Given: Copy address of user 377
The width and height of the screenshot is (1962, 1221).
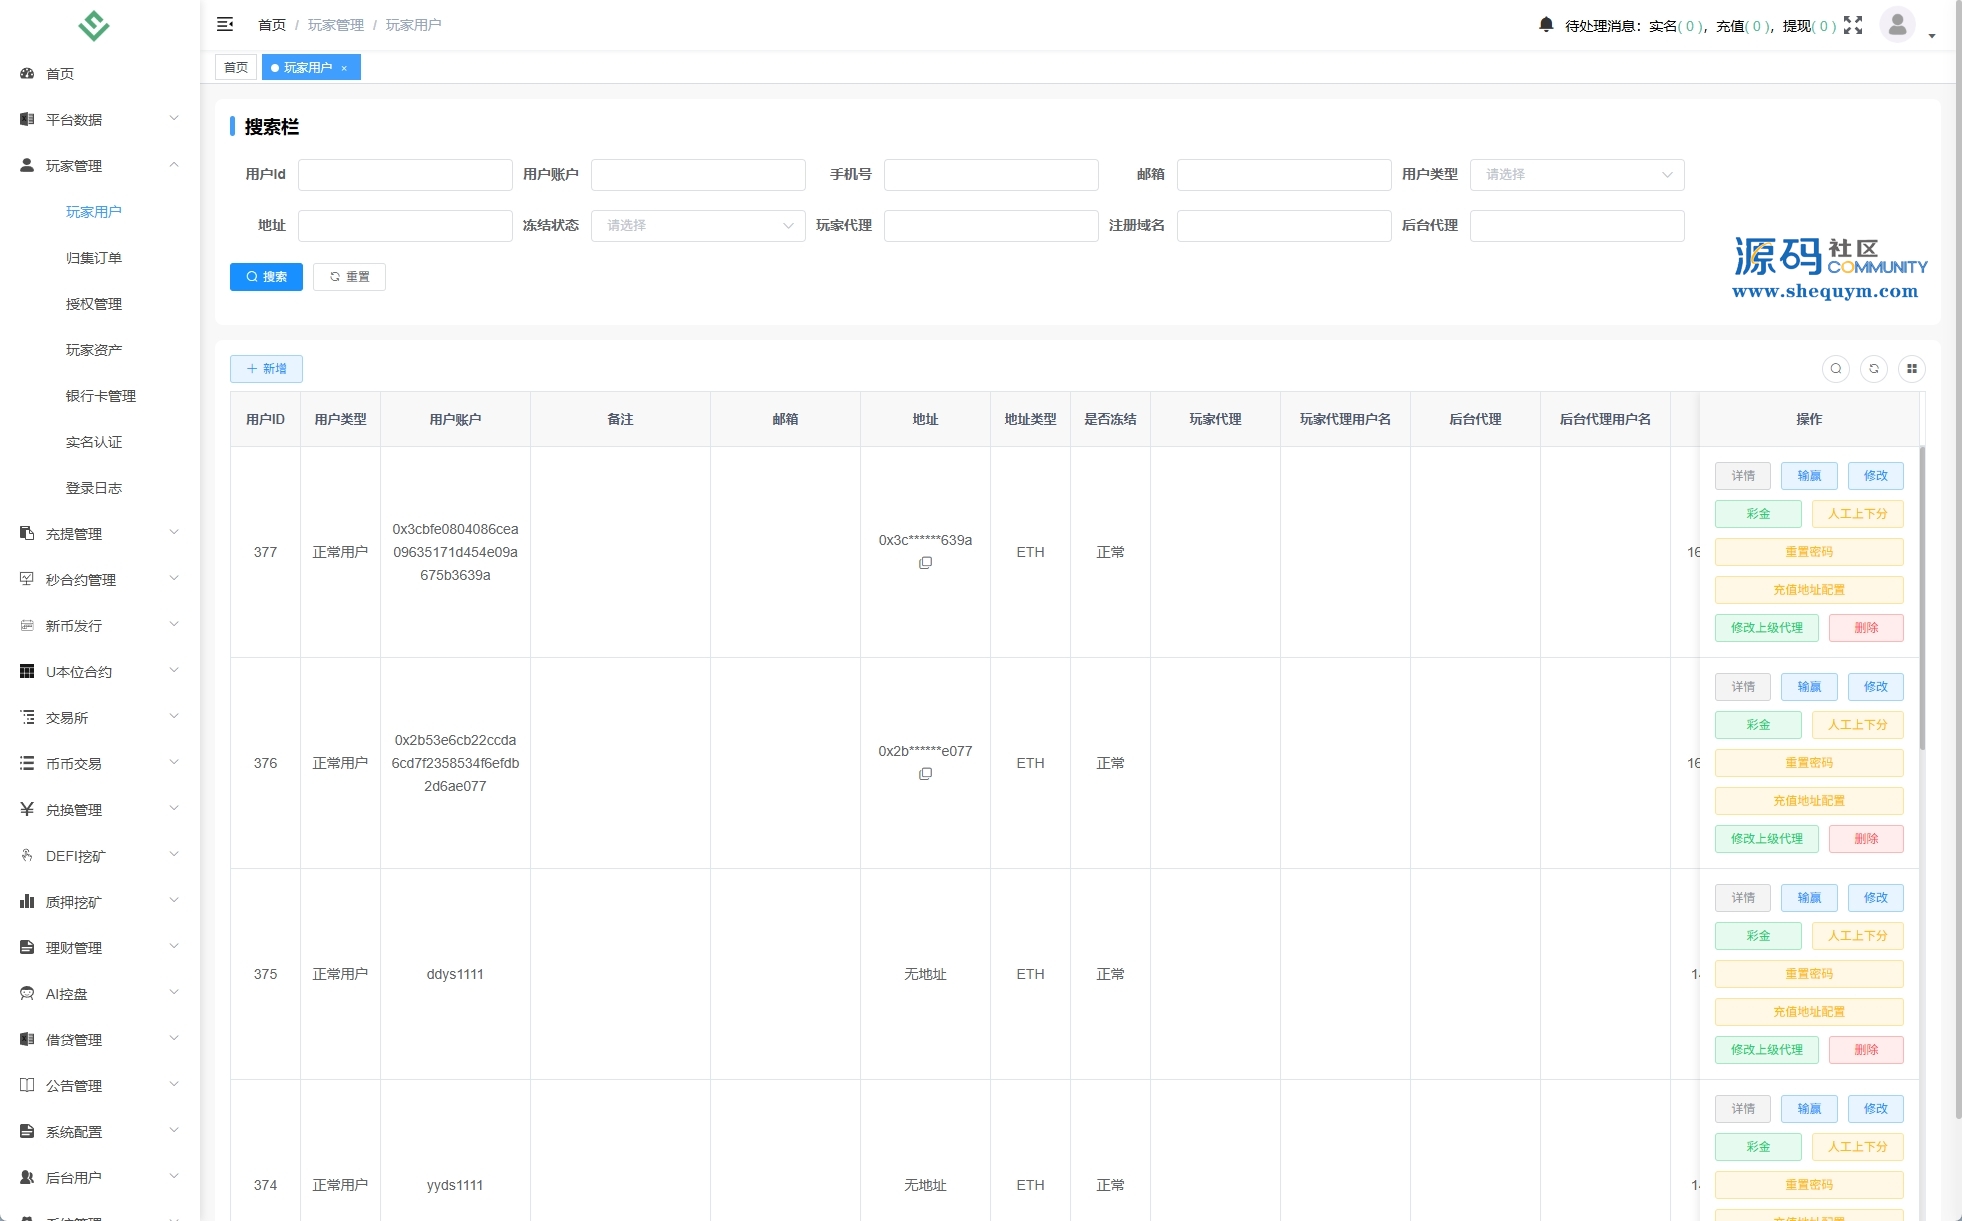Looking at the screenshot, I should click(x=925, y=563).
